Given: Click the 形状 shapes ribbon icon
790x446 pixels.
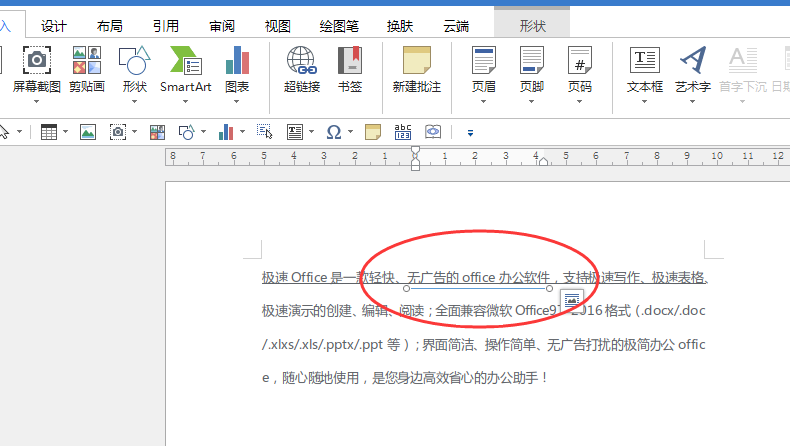Looking at the screenshot, I should tap(135, 60).
